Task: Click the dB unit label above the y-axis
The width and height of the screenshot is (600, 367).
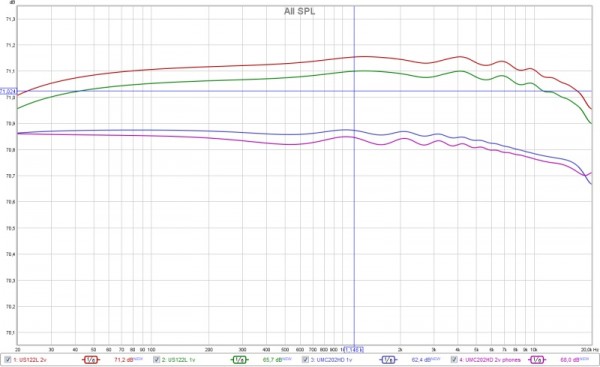Action: 12,2
